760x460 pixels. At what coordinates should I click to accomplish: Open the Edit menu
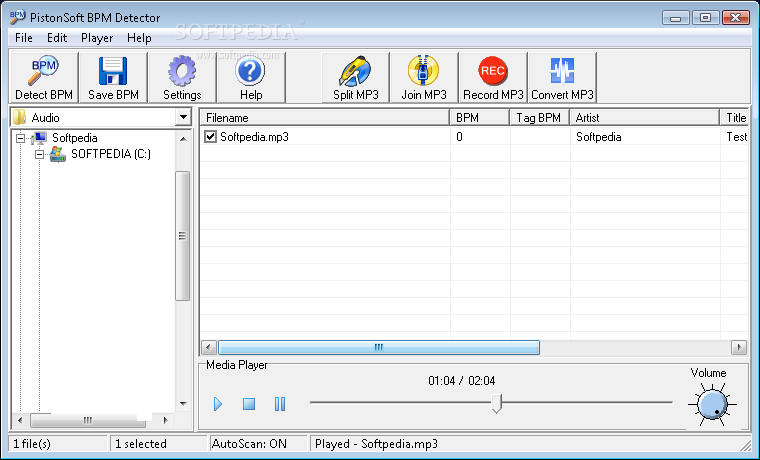pos(57,38)
